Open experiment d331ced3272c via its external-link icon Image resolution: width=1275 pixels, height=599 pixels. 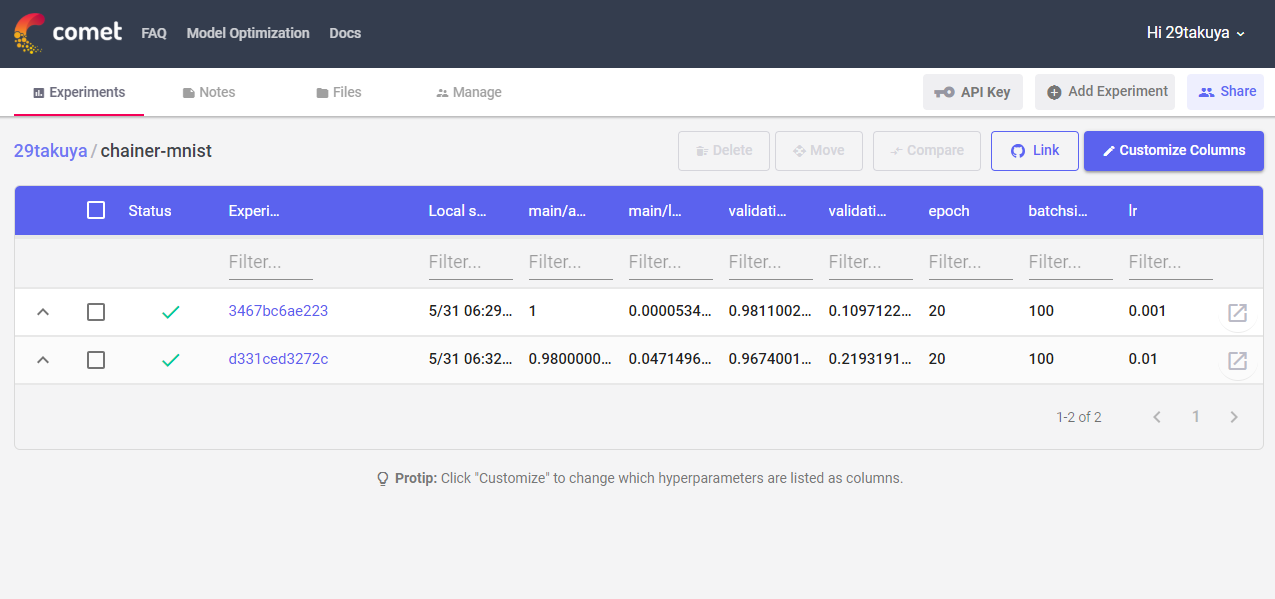point(1237,361)
